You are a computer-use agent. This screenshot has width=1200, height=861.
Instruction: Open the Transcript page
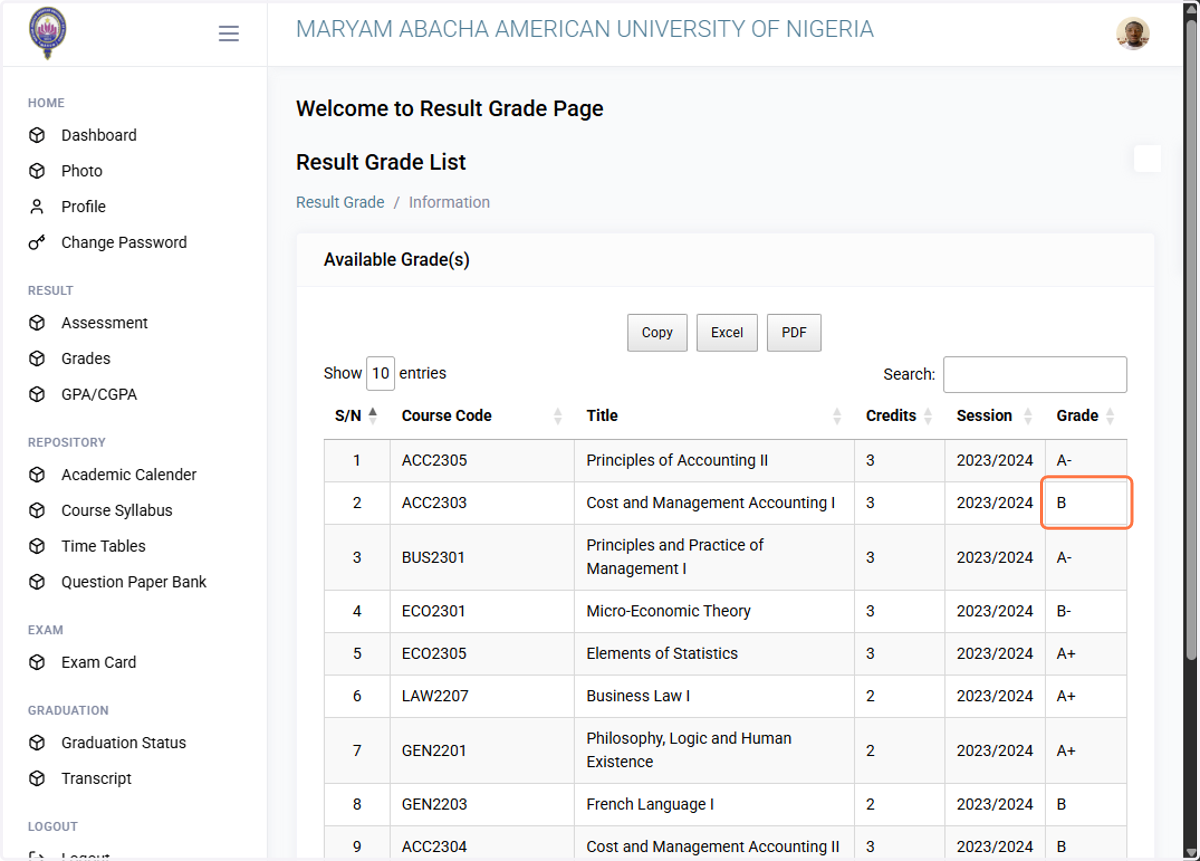coord(96,779)
